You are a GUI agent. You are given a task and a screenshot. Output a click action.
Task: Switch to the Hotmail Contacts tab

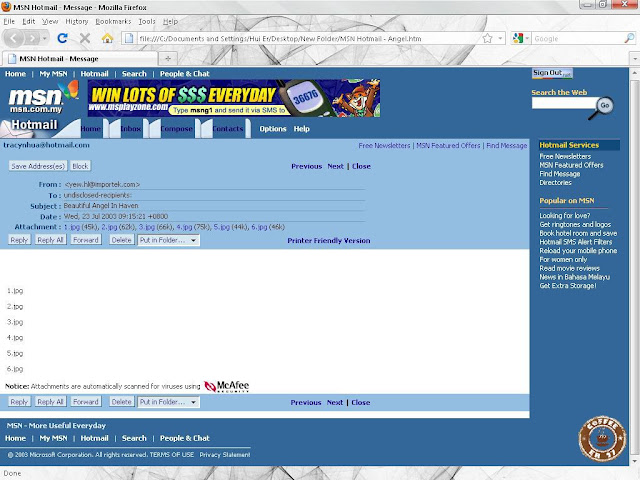tap(227, 129)
